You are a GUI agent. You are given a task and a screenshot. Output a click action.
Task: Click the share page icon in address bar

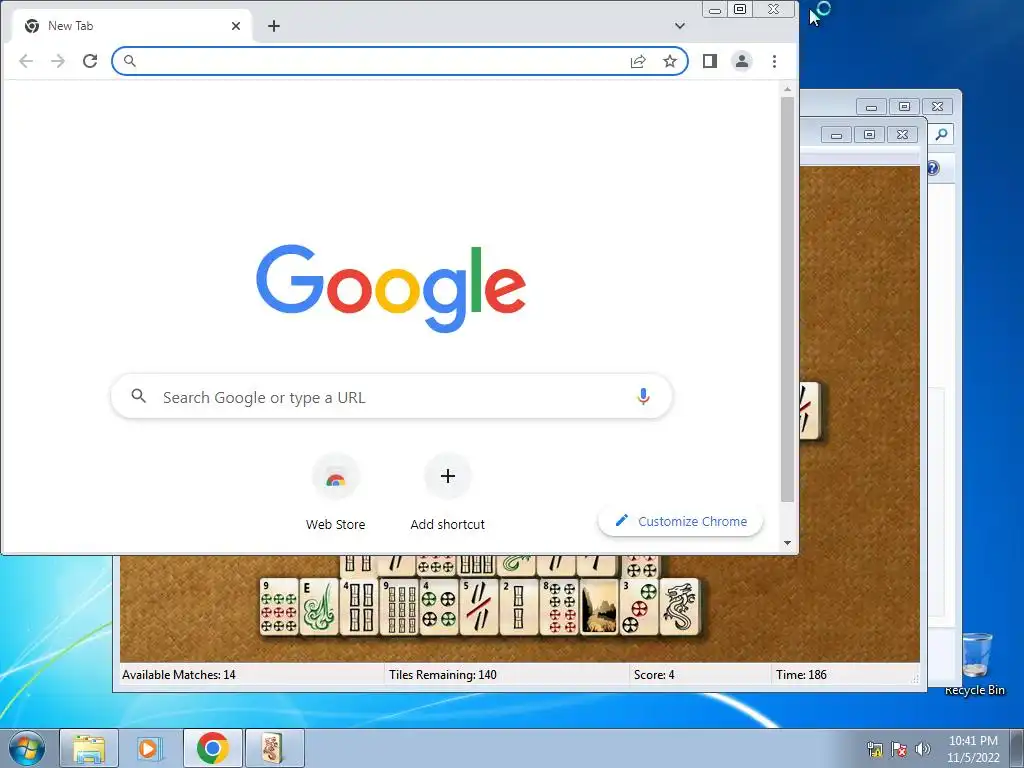(638, 61)
